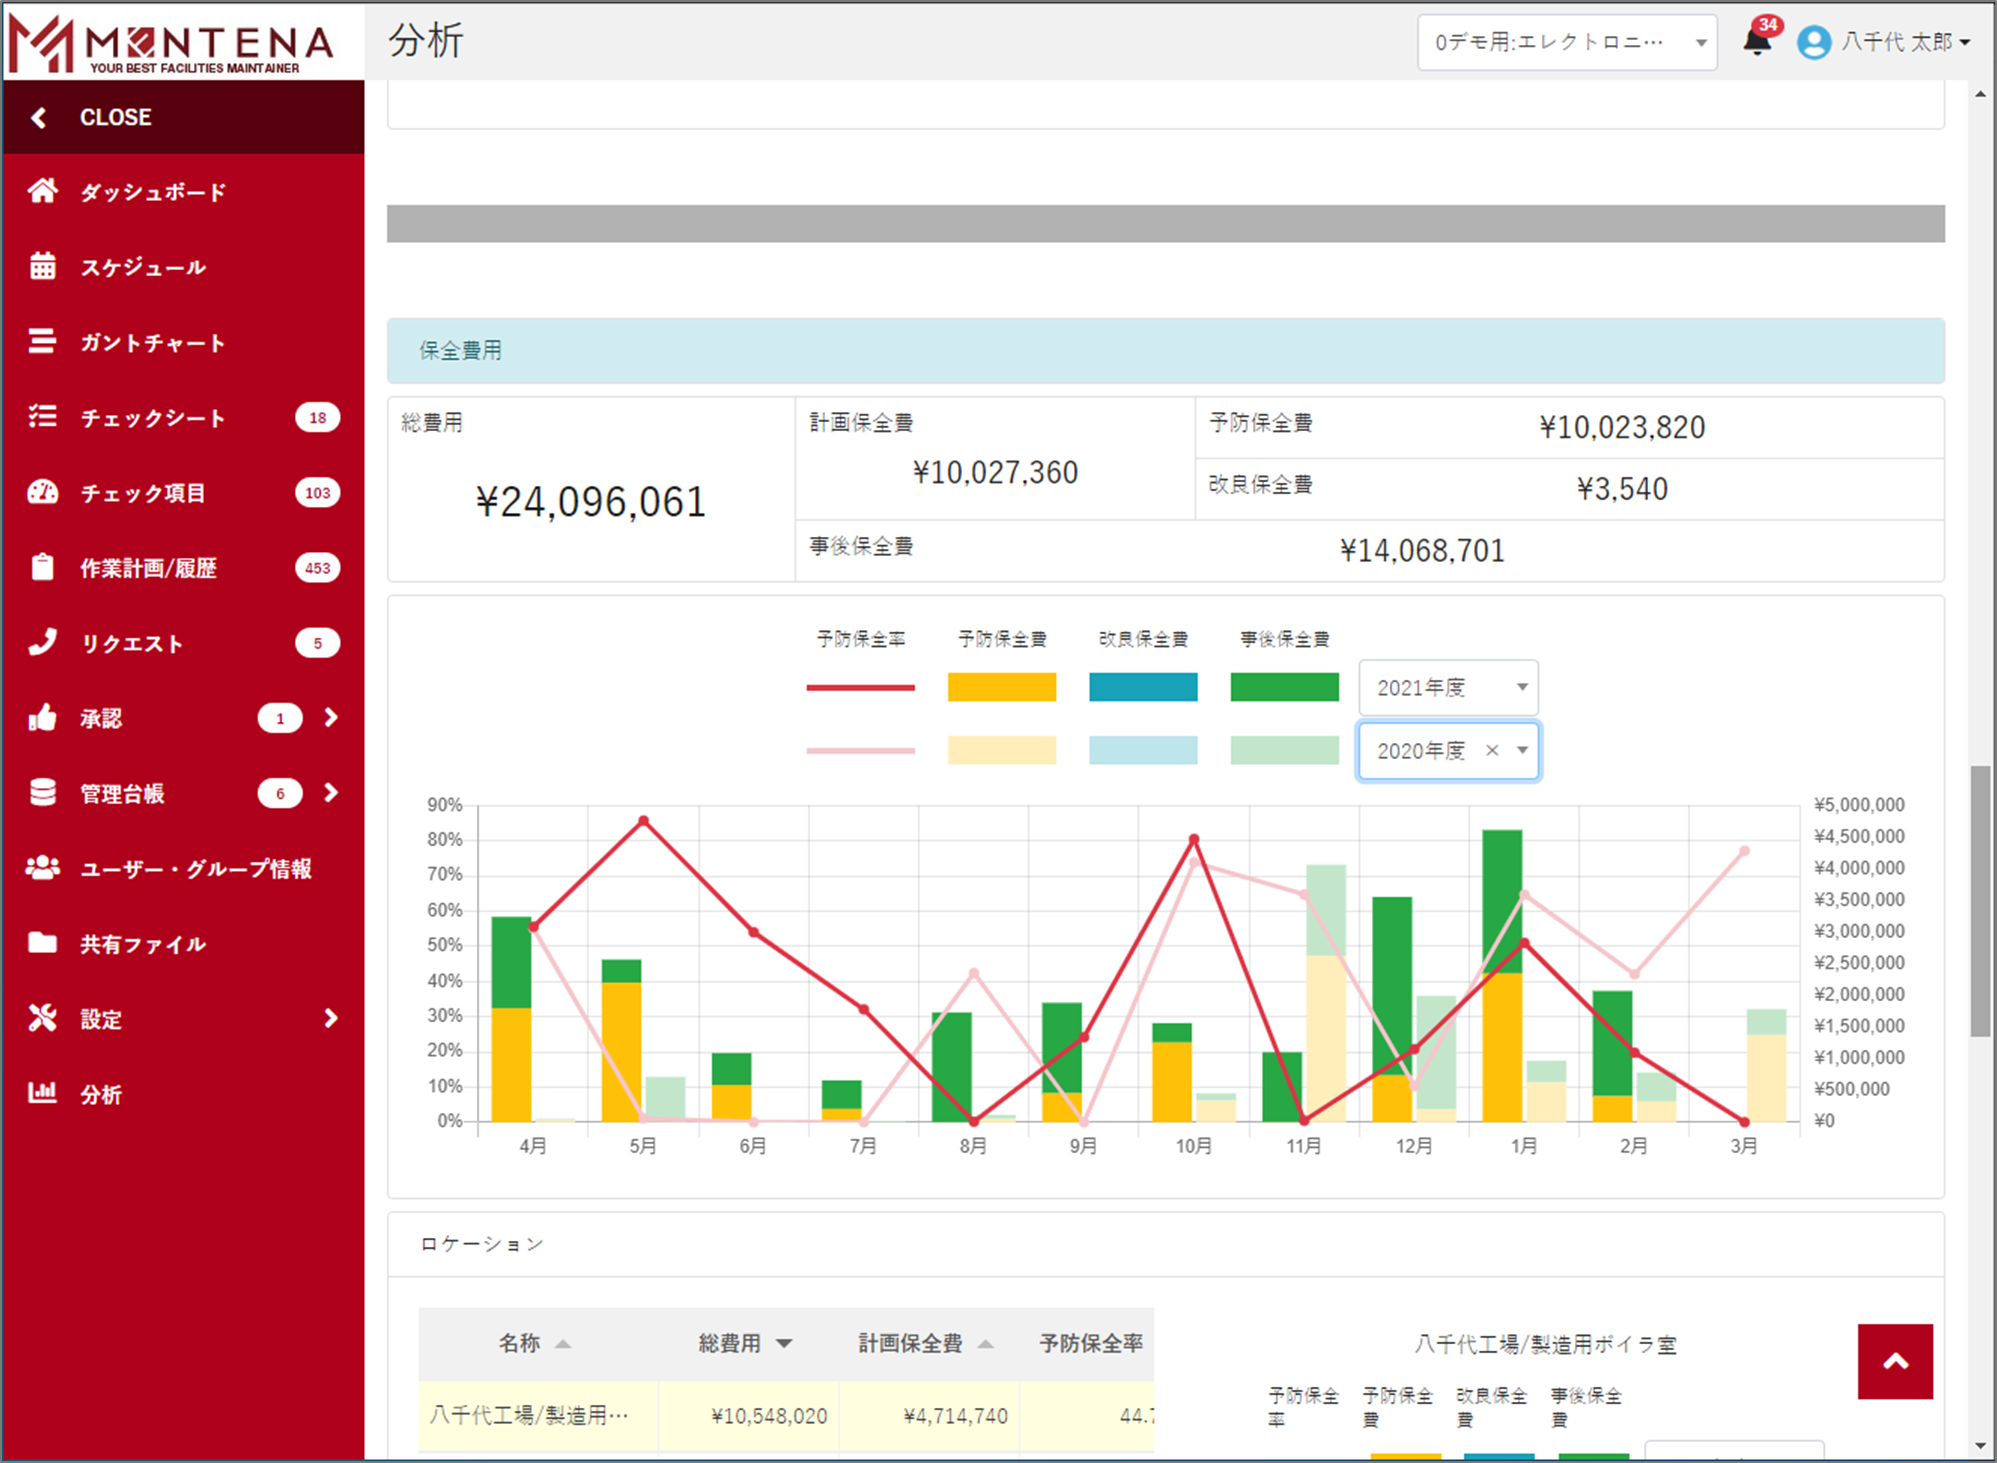
Task: Click the calendar Schedule icon
Action: click(42, 266)
